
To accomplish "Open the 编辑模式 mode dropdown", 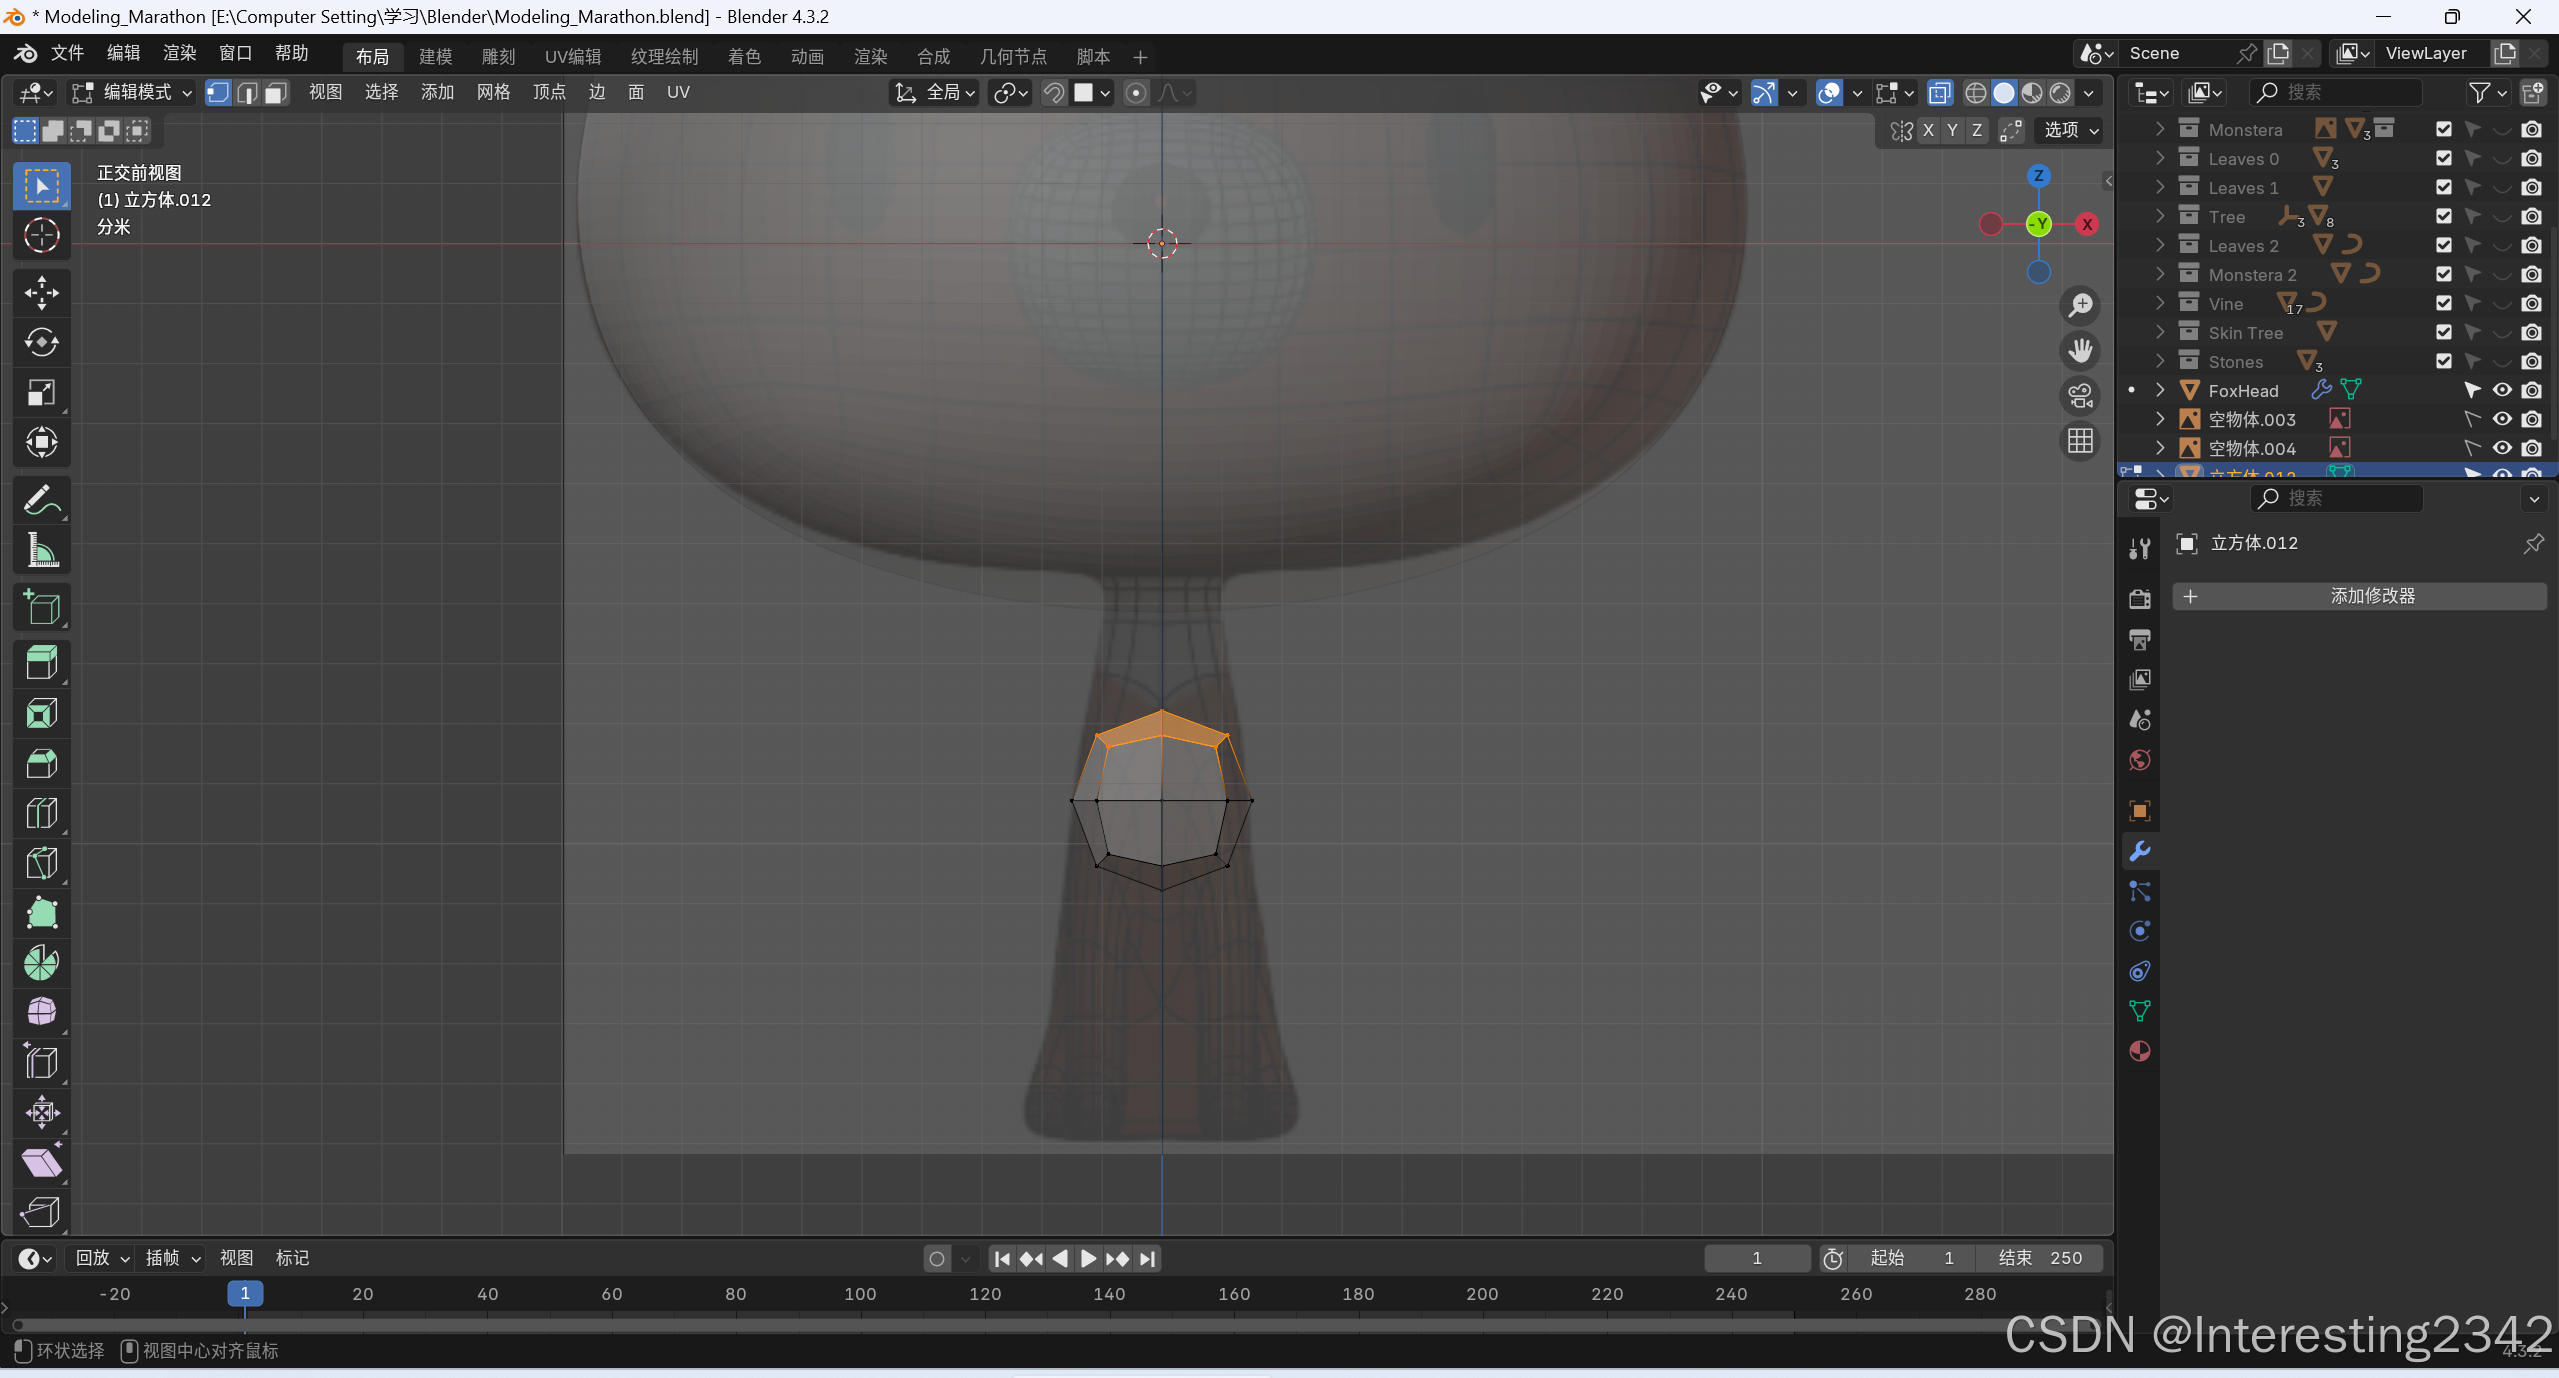I will [x=132, y=93].
